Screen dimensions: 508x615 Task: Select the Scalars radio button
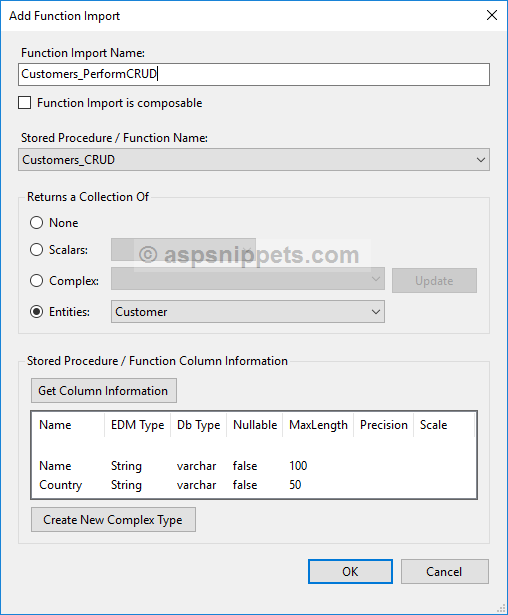coord(36,249)
